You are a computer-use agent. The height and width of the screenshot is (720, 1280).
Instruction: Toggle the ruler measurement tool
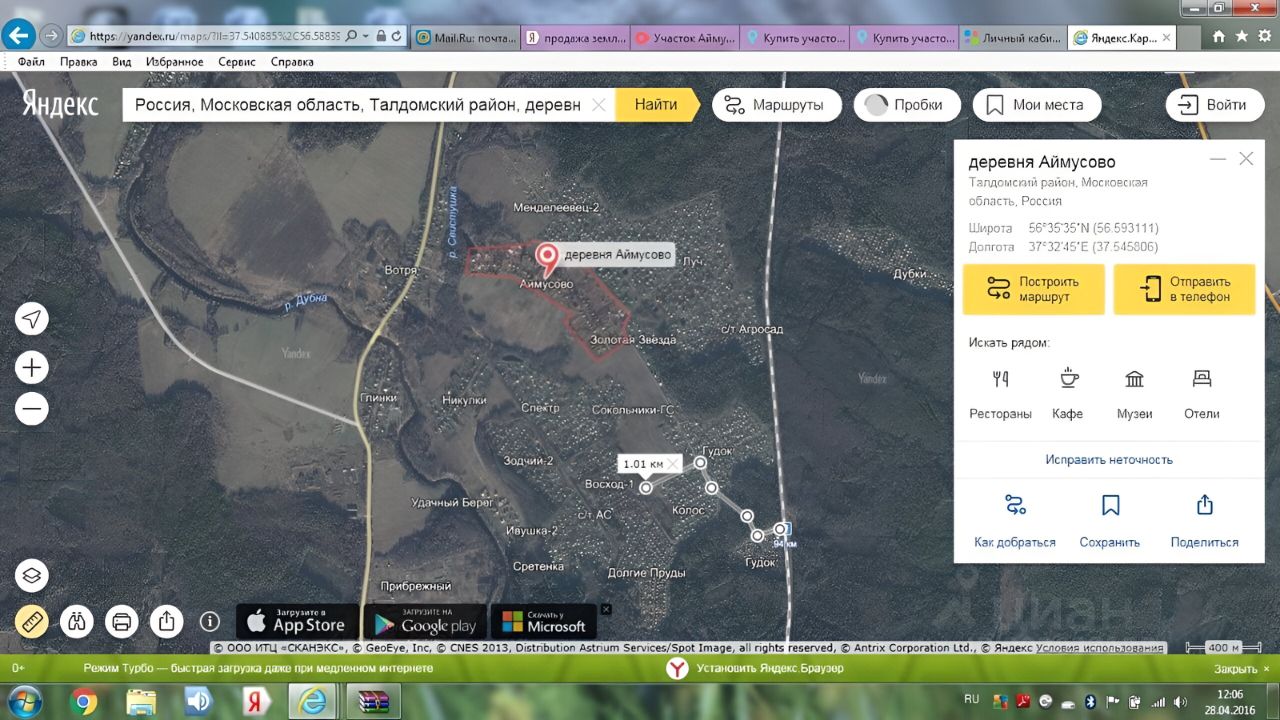pyautogui.click(x=32, y=621)
